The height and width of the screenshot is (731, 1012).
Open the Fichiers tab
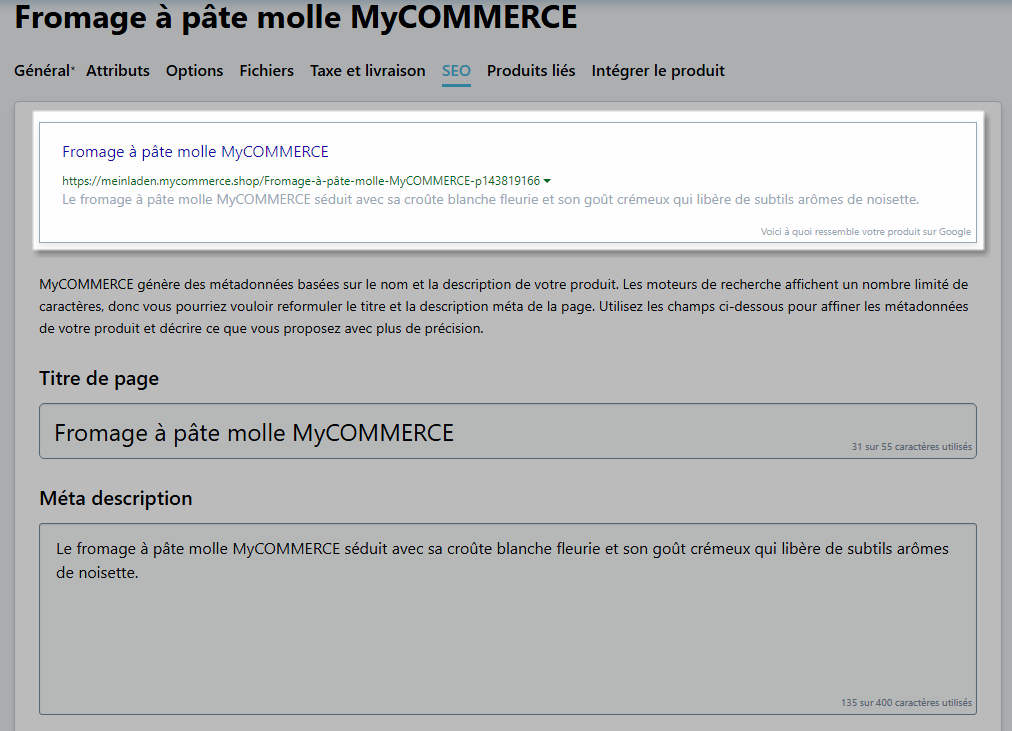pyautogui.click(x=266, y=71)
